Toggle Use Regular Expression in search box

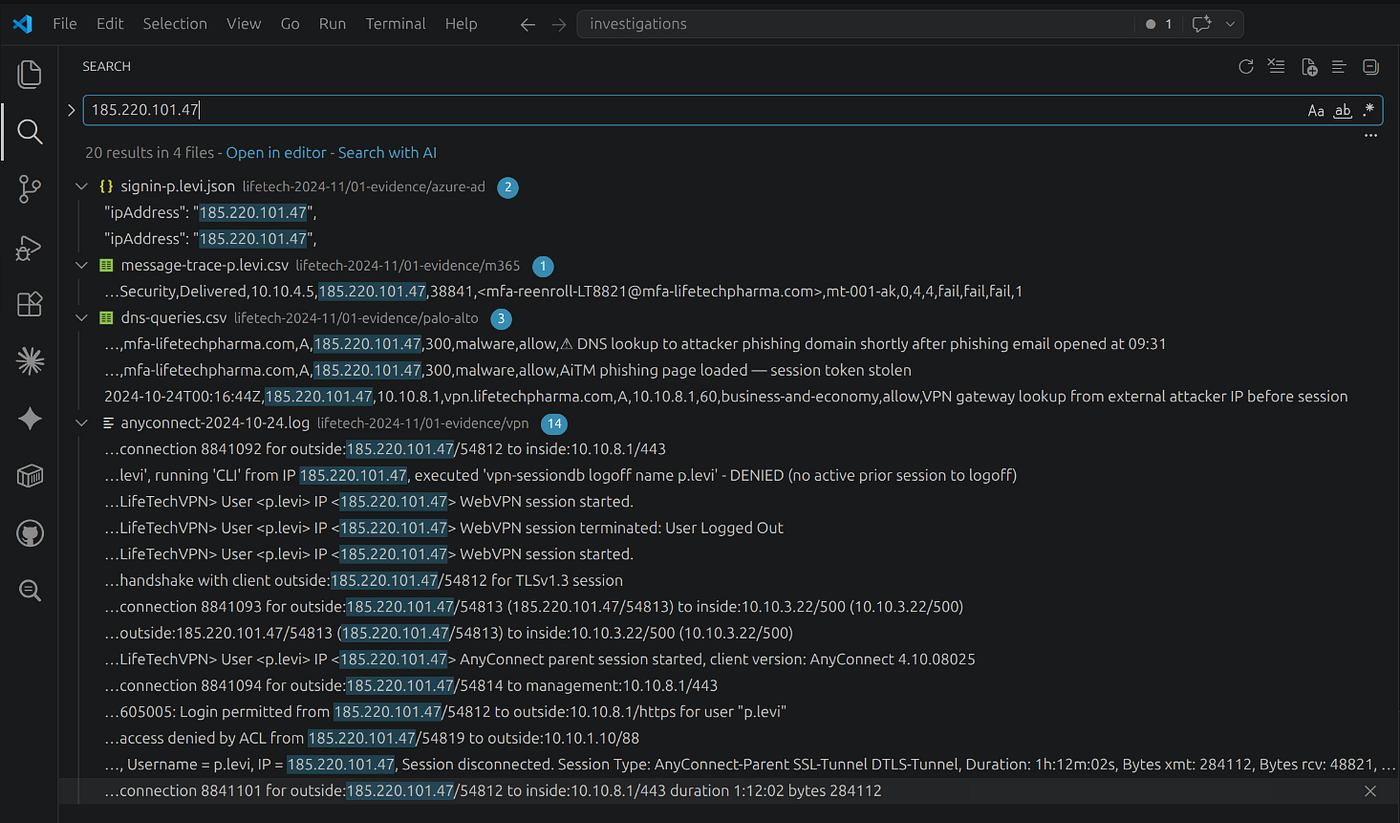[1369, 111]
